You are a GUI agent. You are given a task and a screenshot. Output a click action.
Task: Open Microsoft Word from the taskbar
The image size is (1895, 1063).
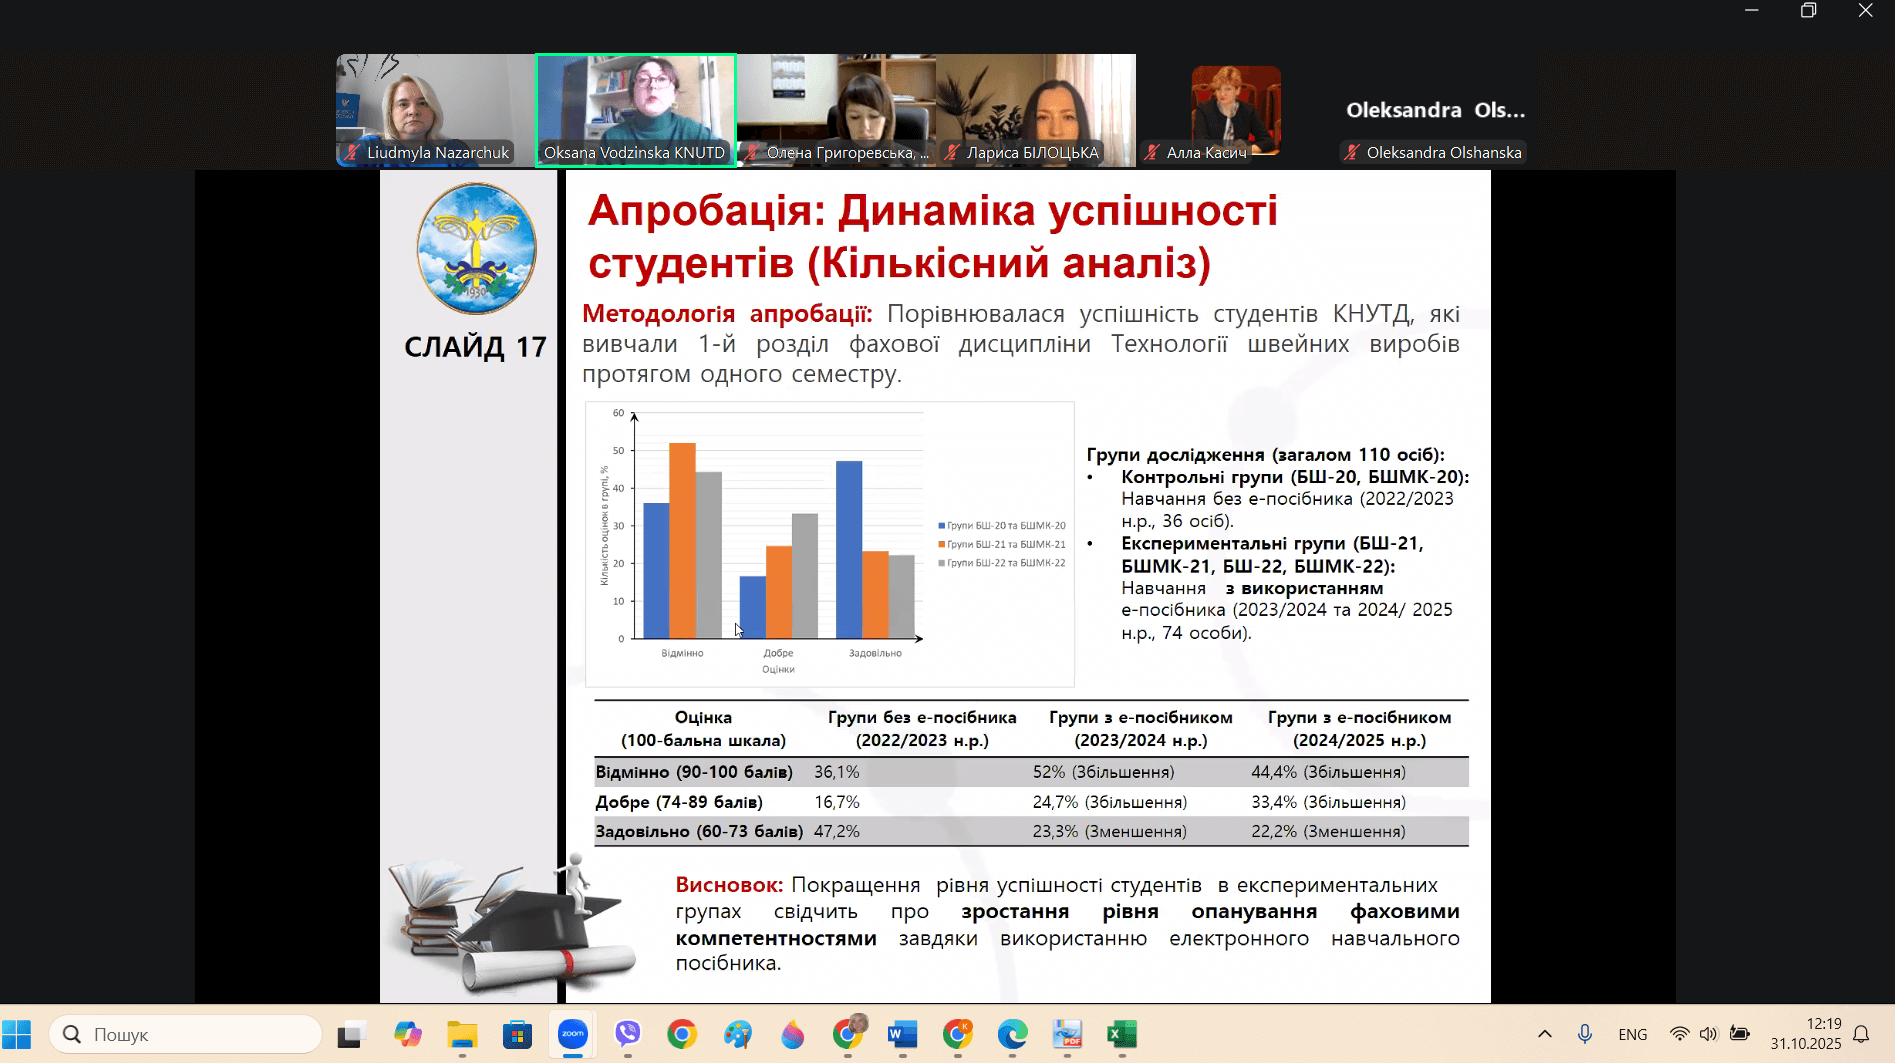tap(902, 1035)
